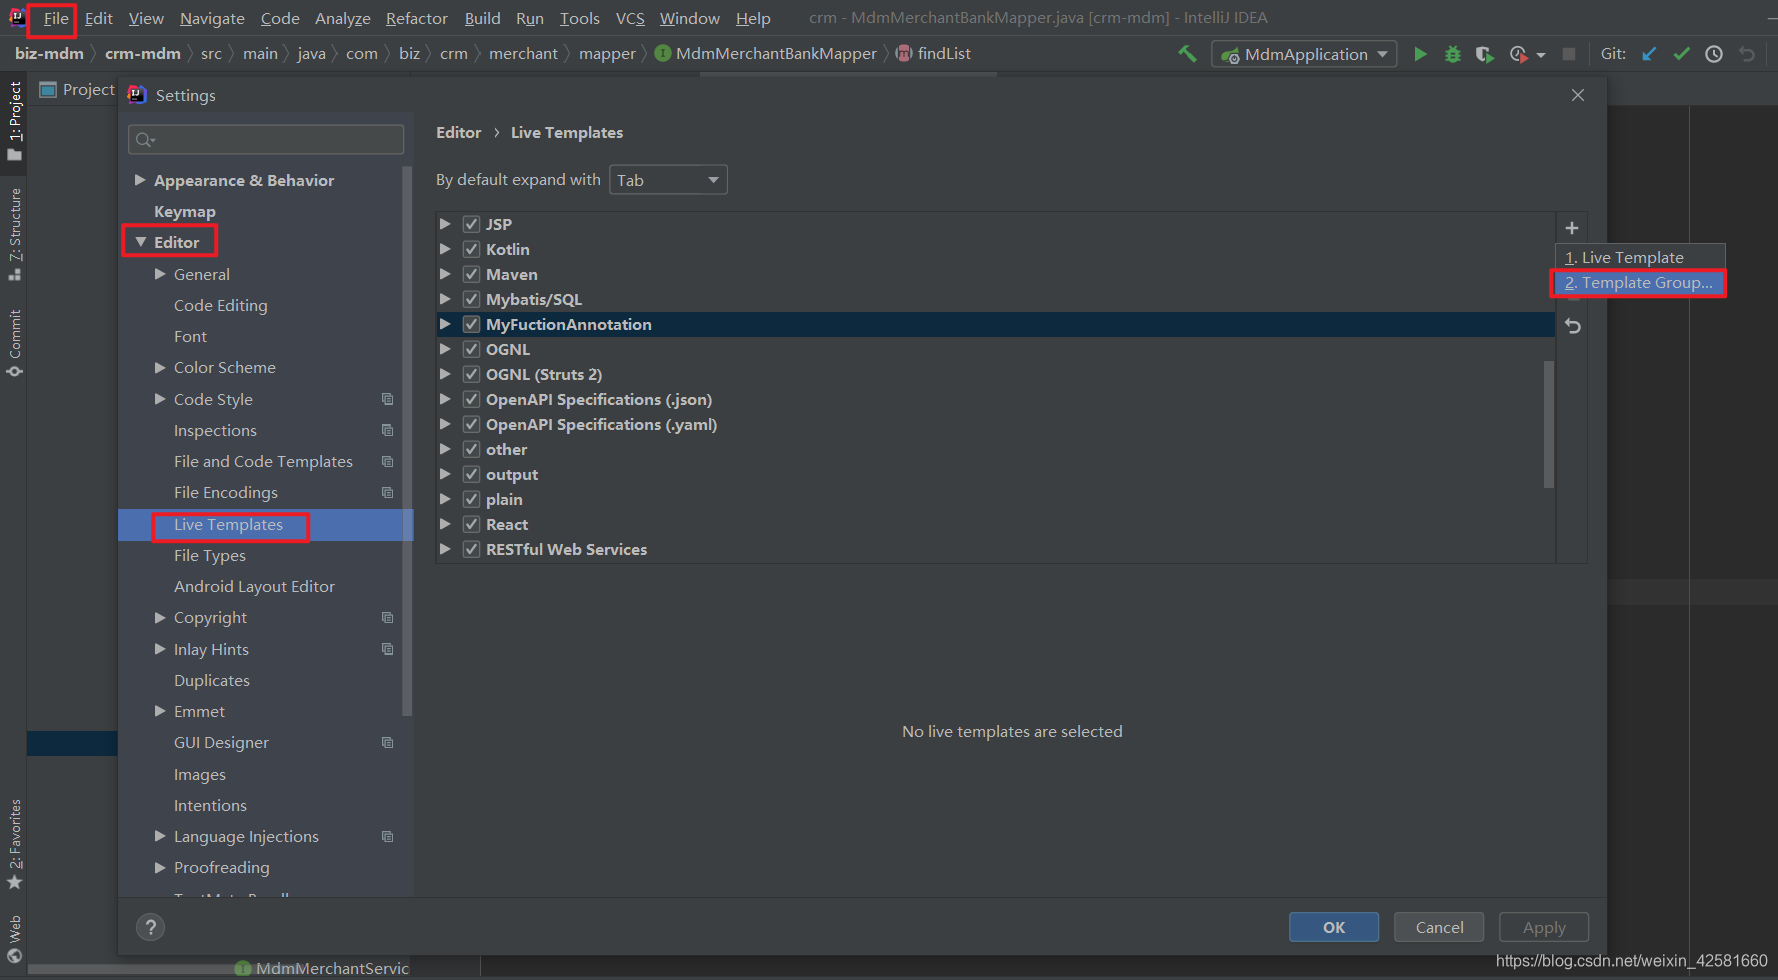Image resolution: width=1778 pixels, height=980 pixels.
Task: Uncheck the JSP template group checkbox
Action: pyautogui.click(x=471, y=224)
